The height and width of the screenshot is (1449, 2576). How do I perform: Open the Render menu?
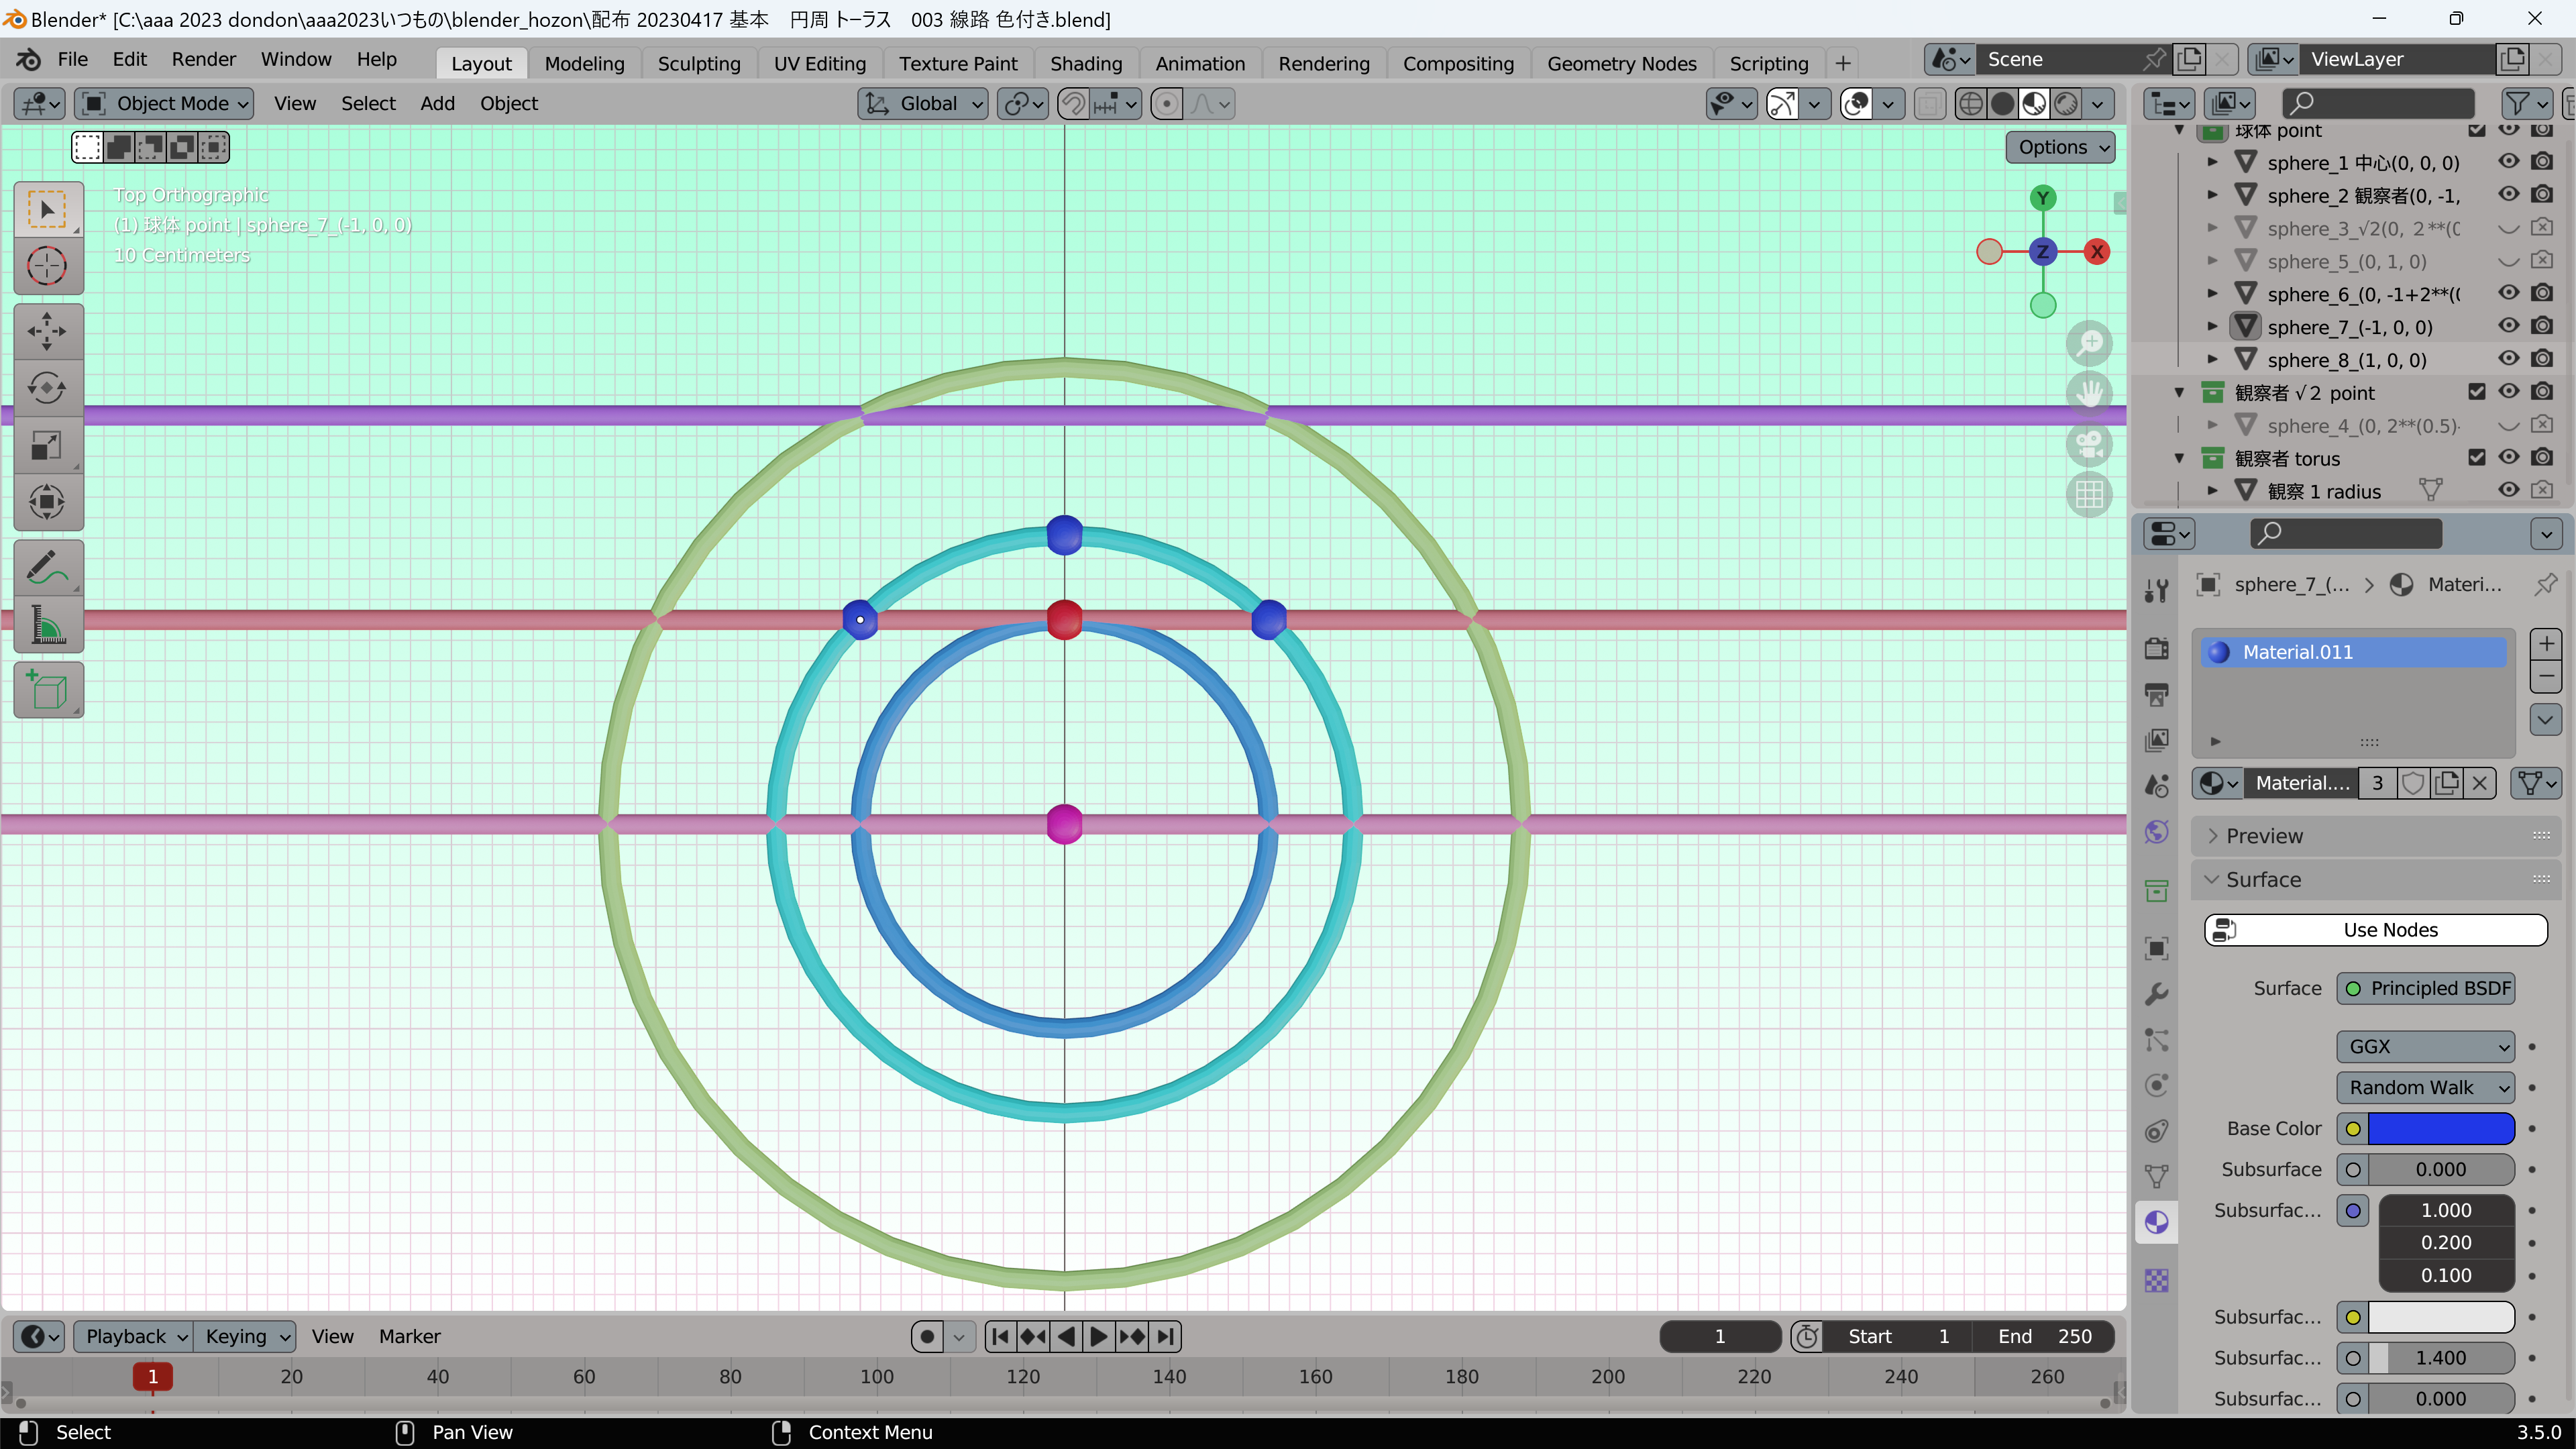point(203,59)
